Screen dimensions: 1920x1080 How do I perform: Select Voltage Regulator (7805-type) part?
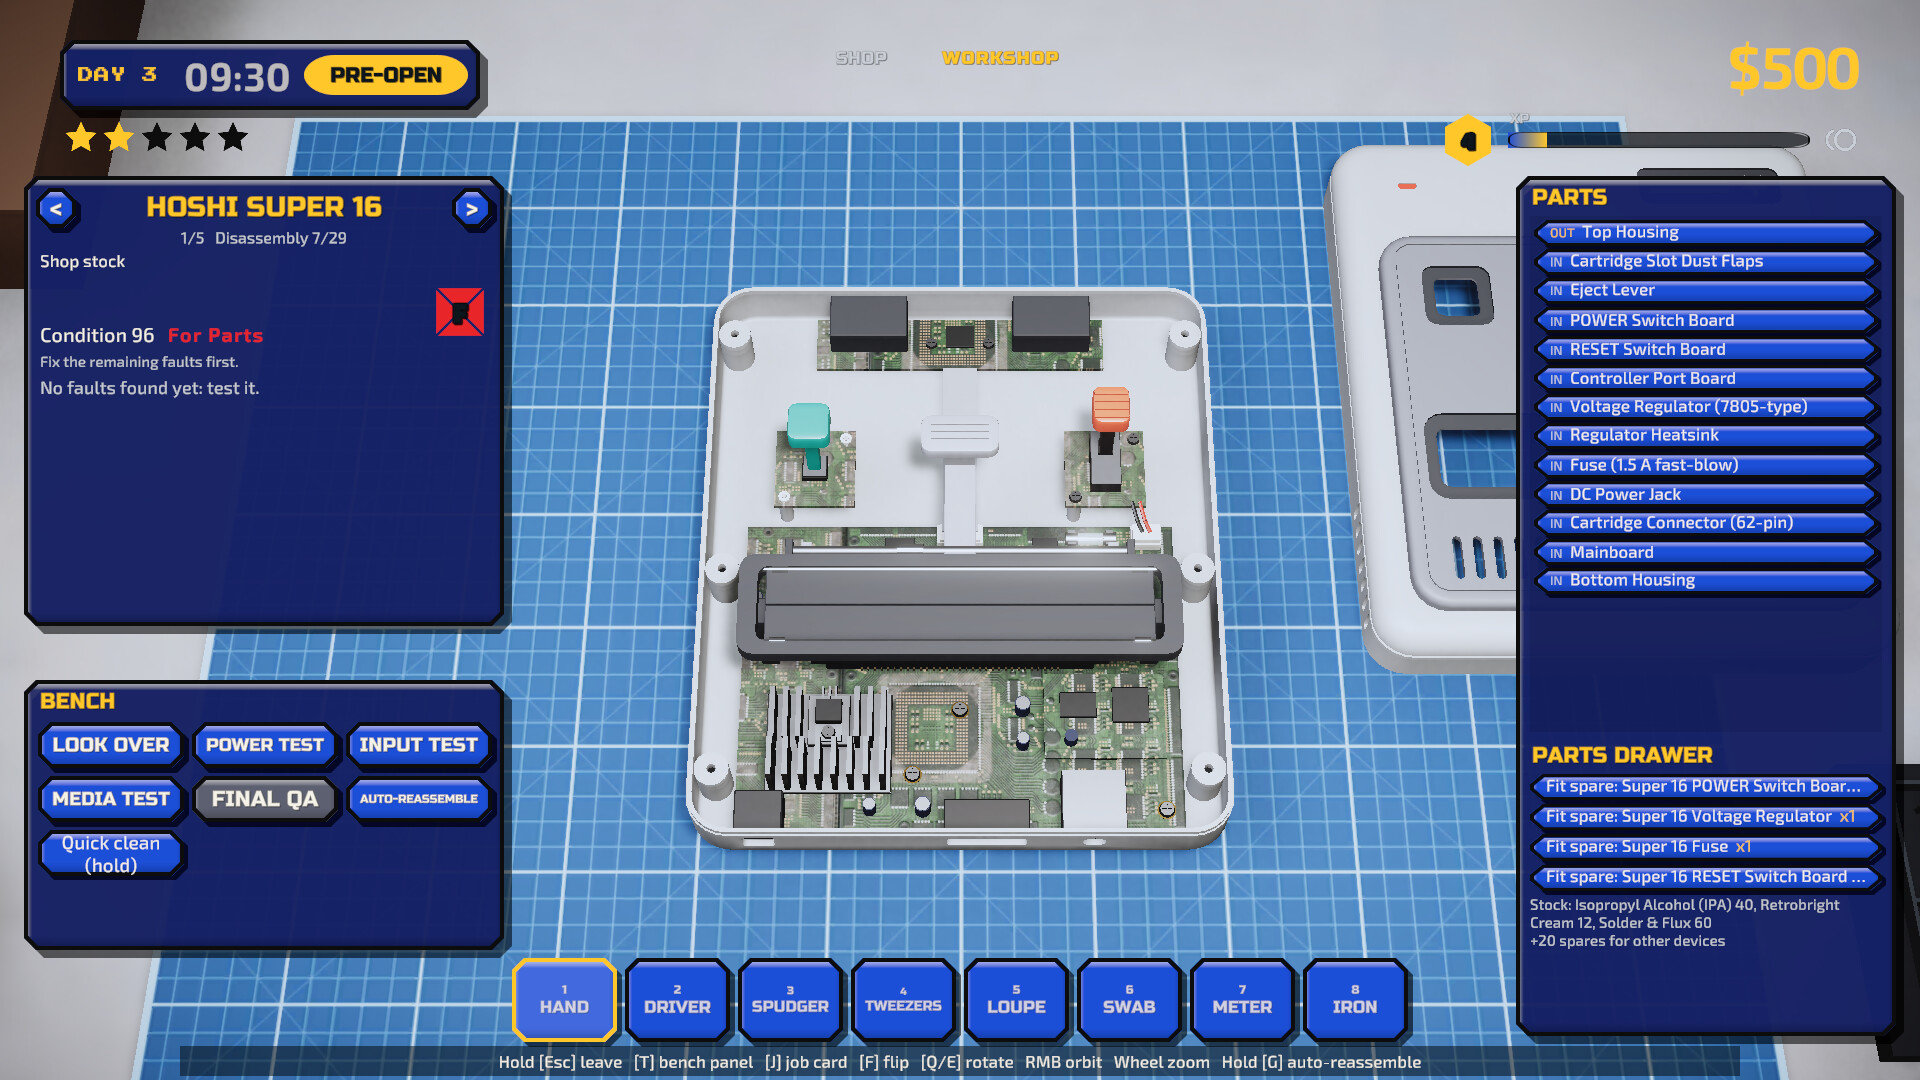(x=1706, y=407)
